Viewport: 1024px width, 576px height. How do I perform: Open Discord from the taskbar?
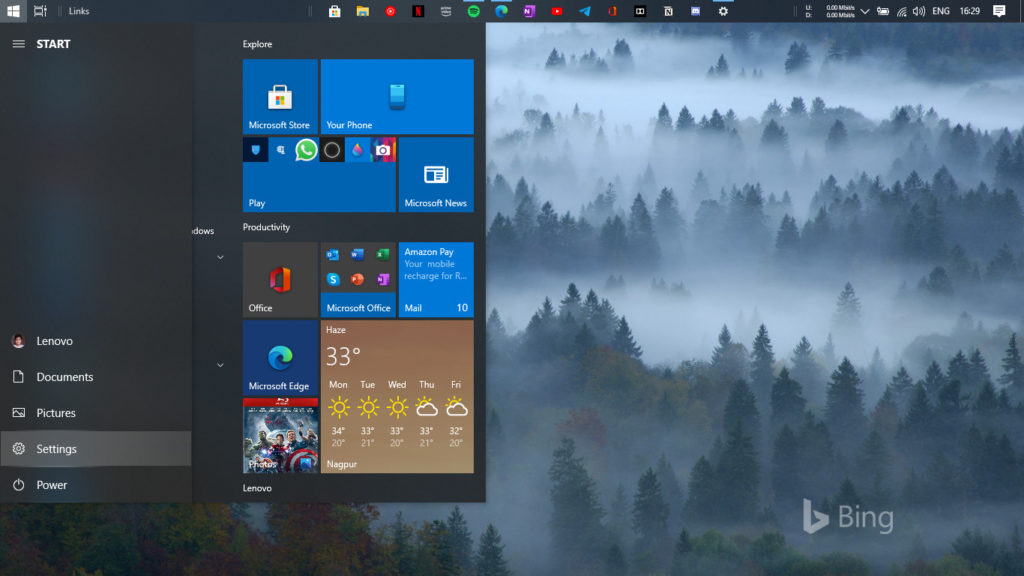coord(696,11)
